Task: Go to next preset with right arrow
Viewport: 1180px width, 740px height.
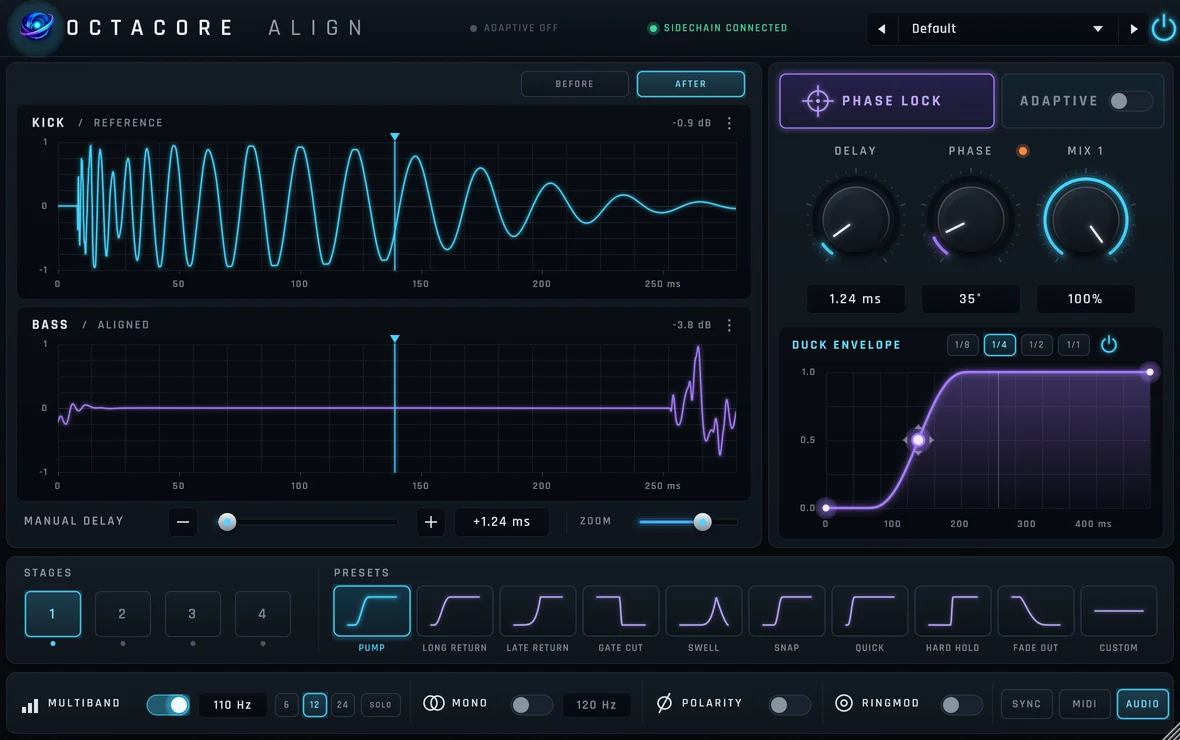Action: point(1133,29)
